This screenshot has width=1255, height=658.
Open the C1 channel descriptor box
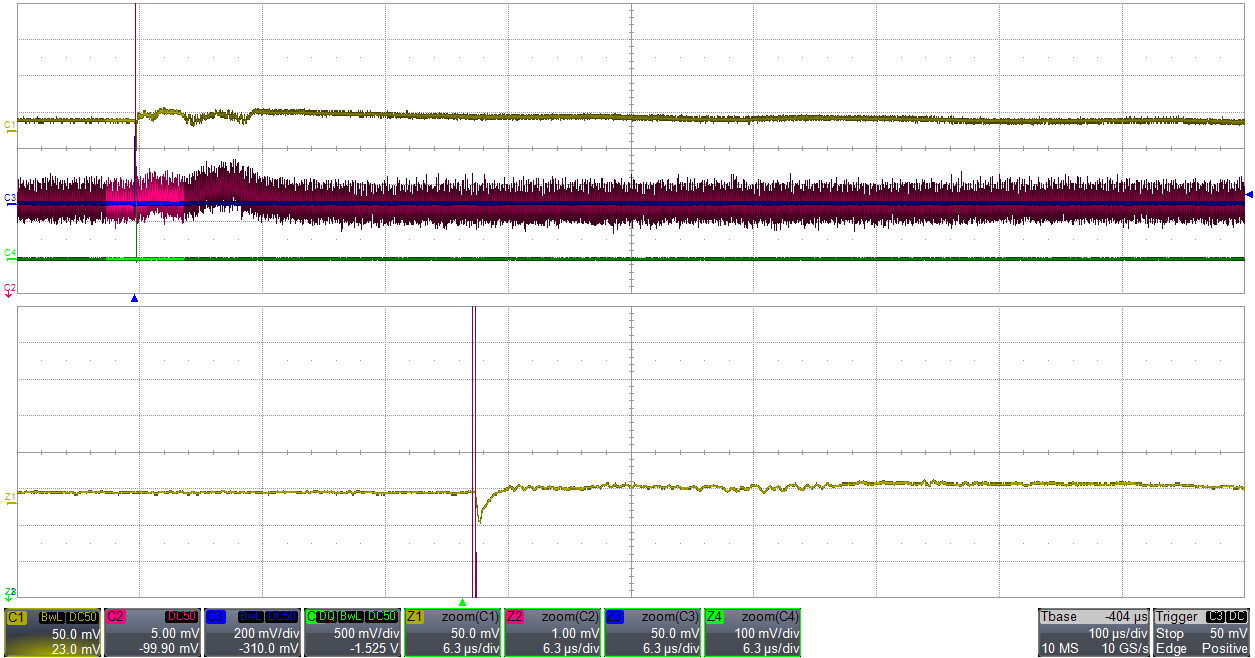(x=52, y=632)
